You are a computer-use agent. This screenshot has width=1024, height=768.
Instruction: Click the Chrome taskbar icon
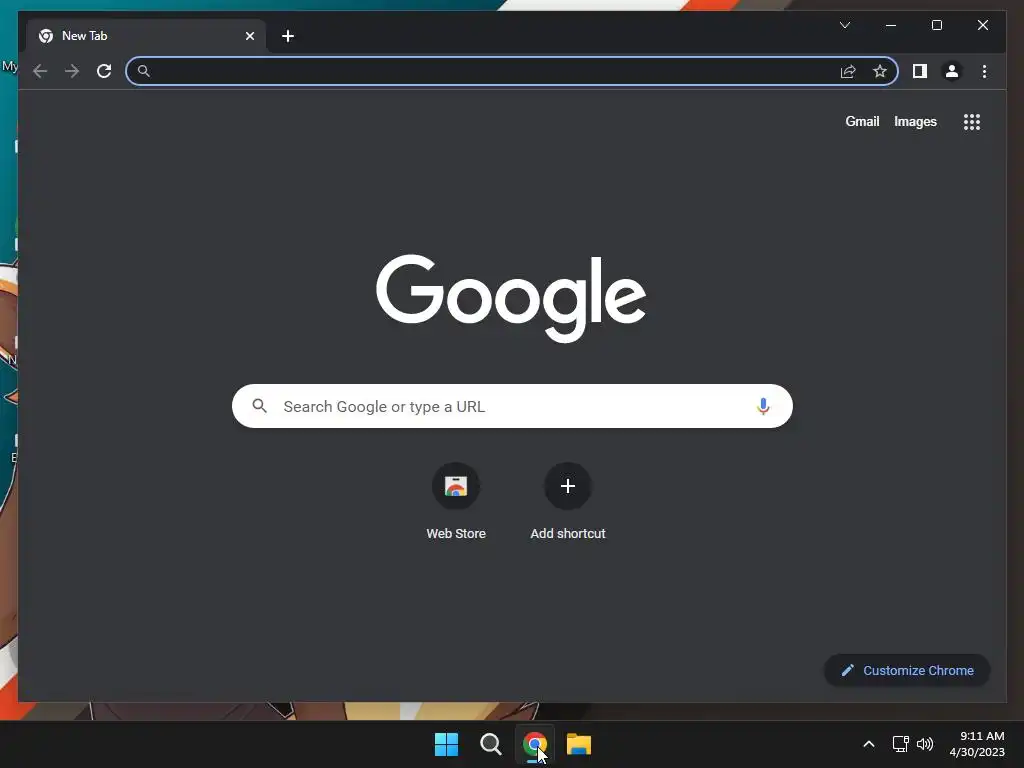point(535,744)
